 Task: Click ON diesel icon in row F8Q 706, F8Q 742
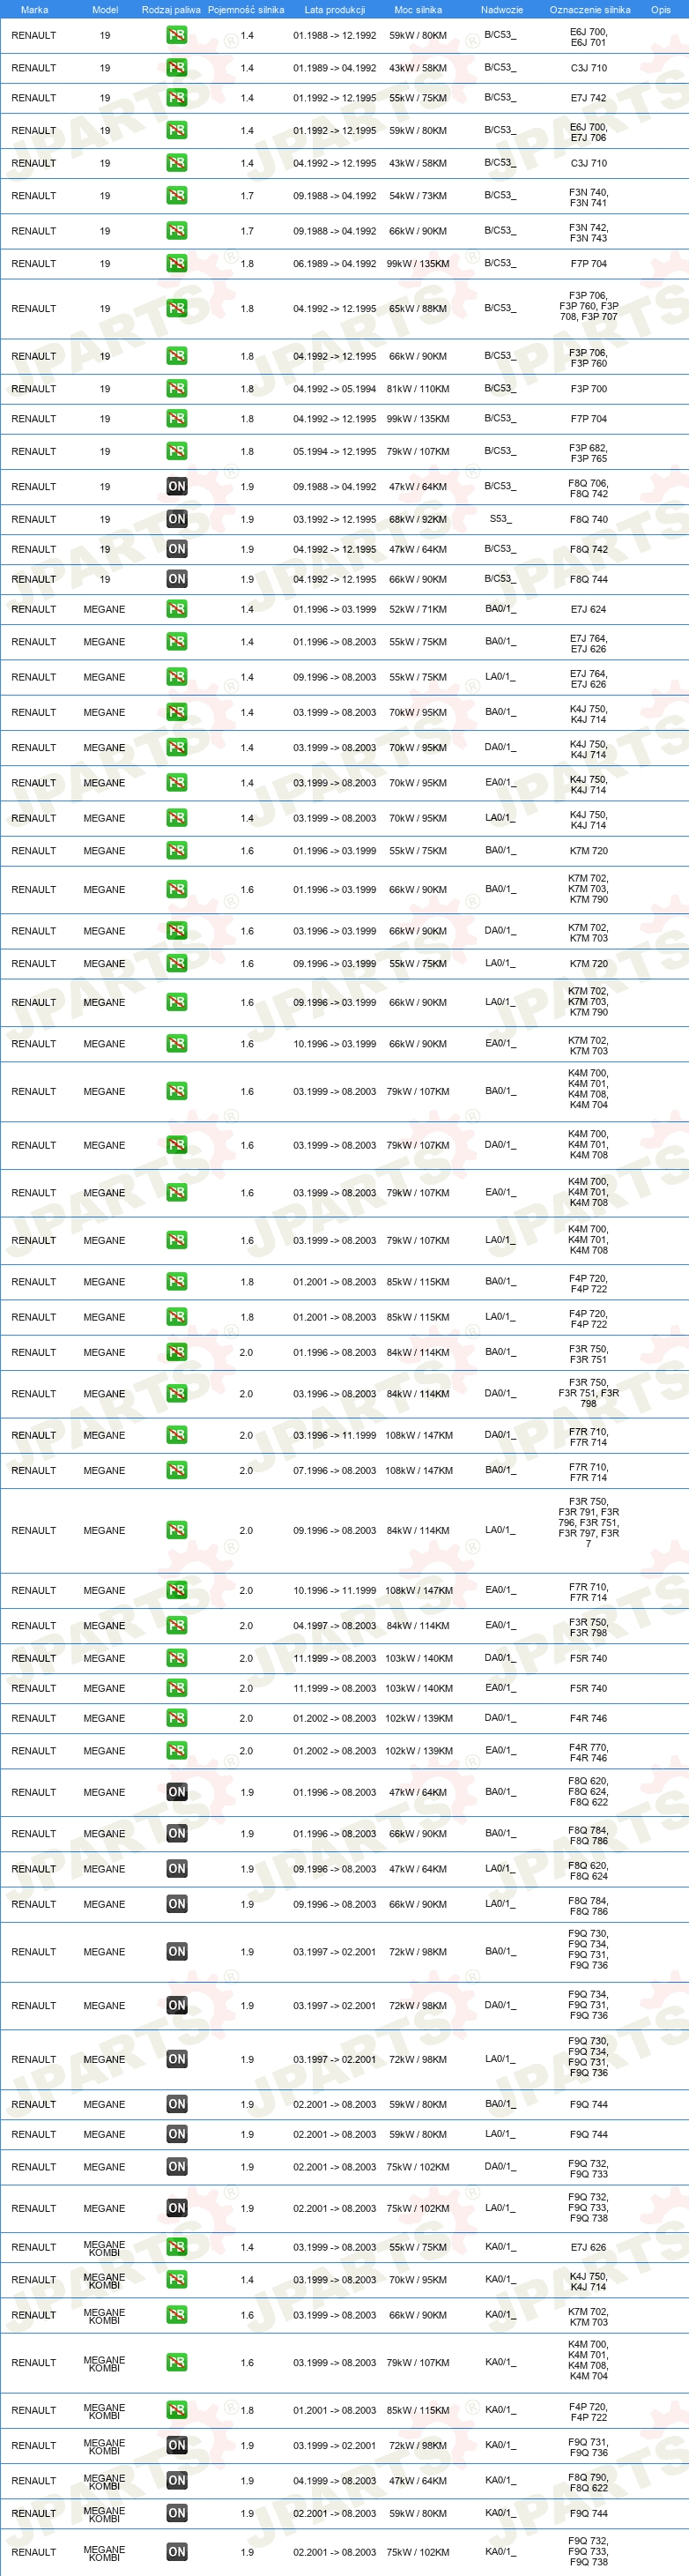(x=177, y=487)
